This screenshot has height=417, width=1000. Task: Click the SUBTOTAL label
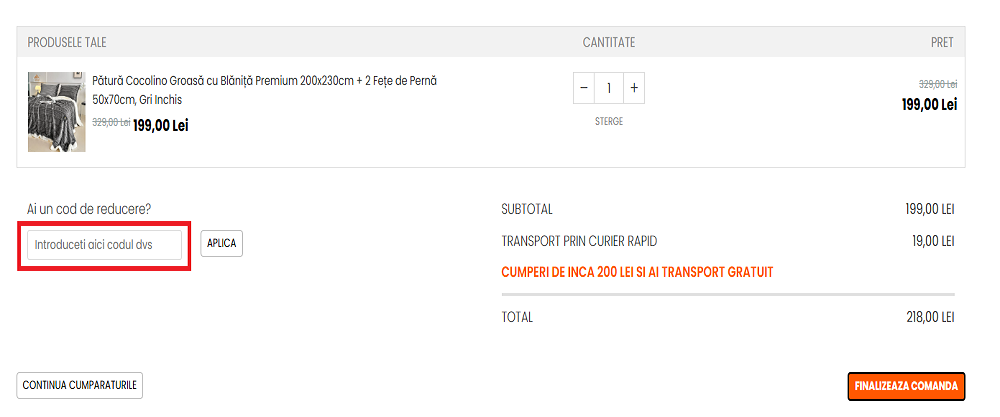[527, 210]
